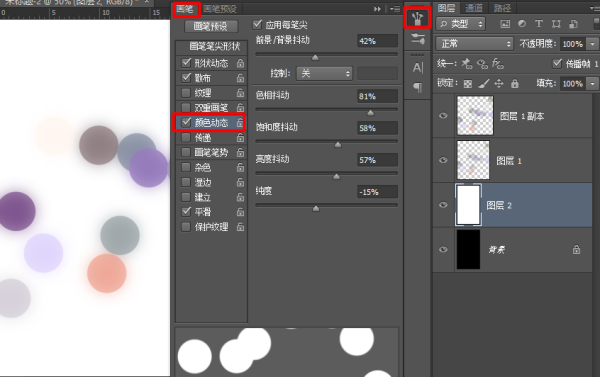The height and width of the screenshot is (377, 600).
Task: Click 不透明度 value field 100%
Action: (573, 44)
